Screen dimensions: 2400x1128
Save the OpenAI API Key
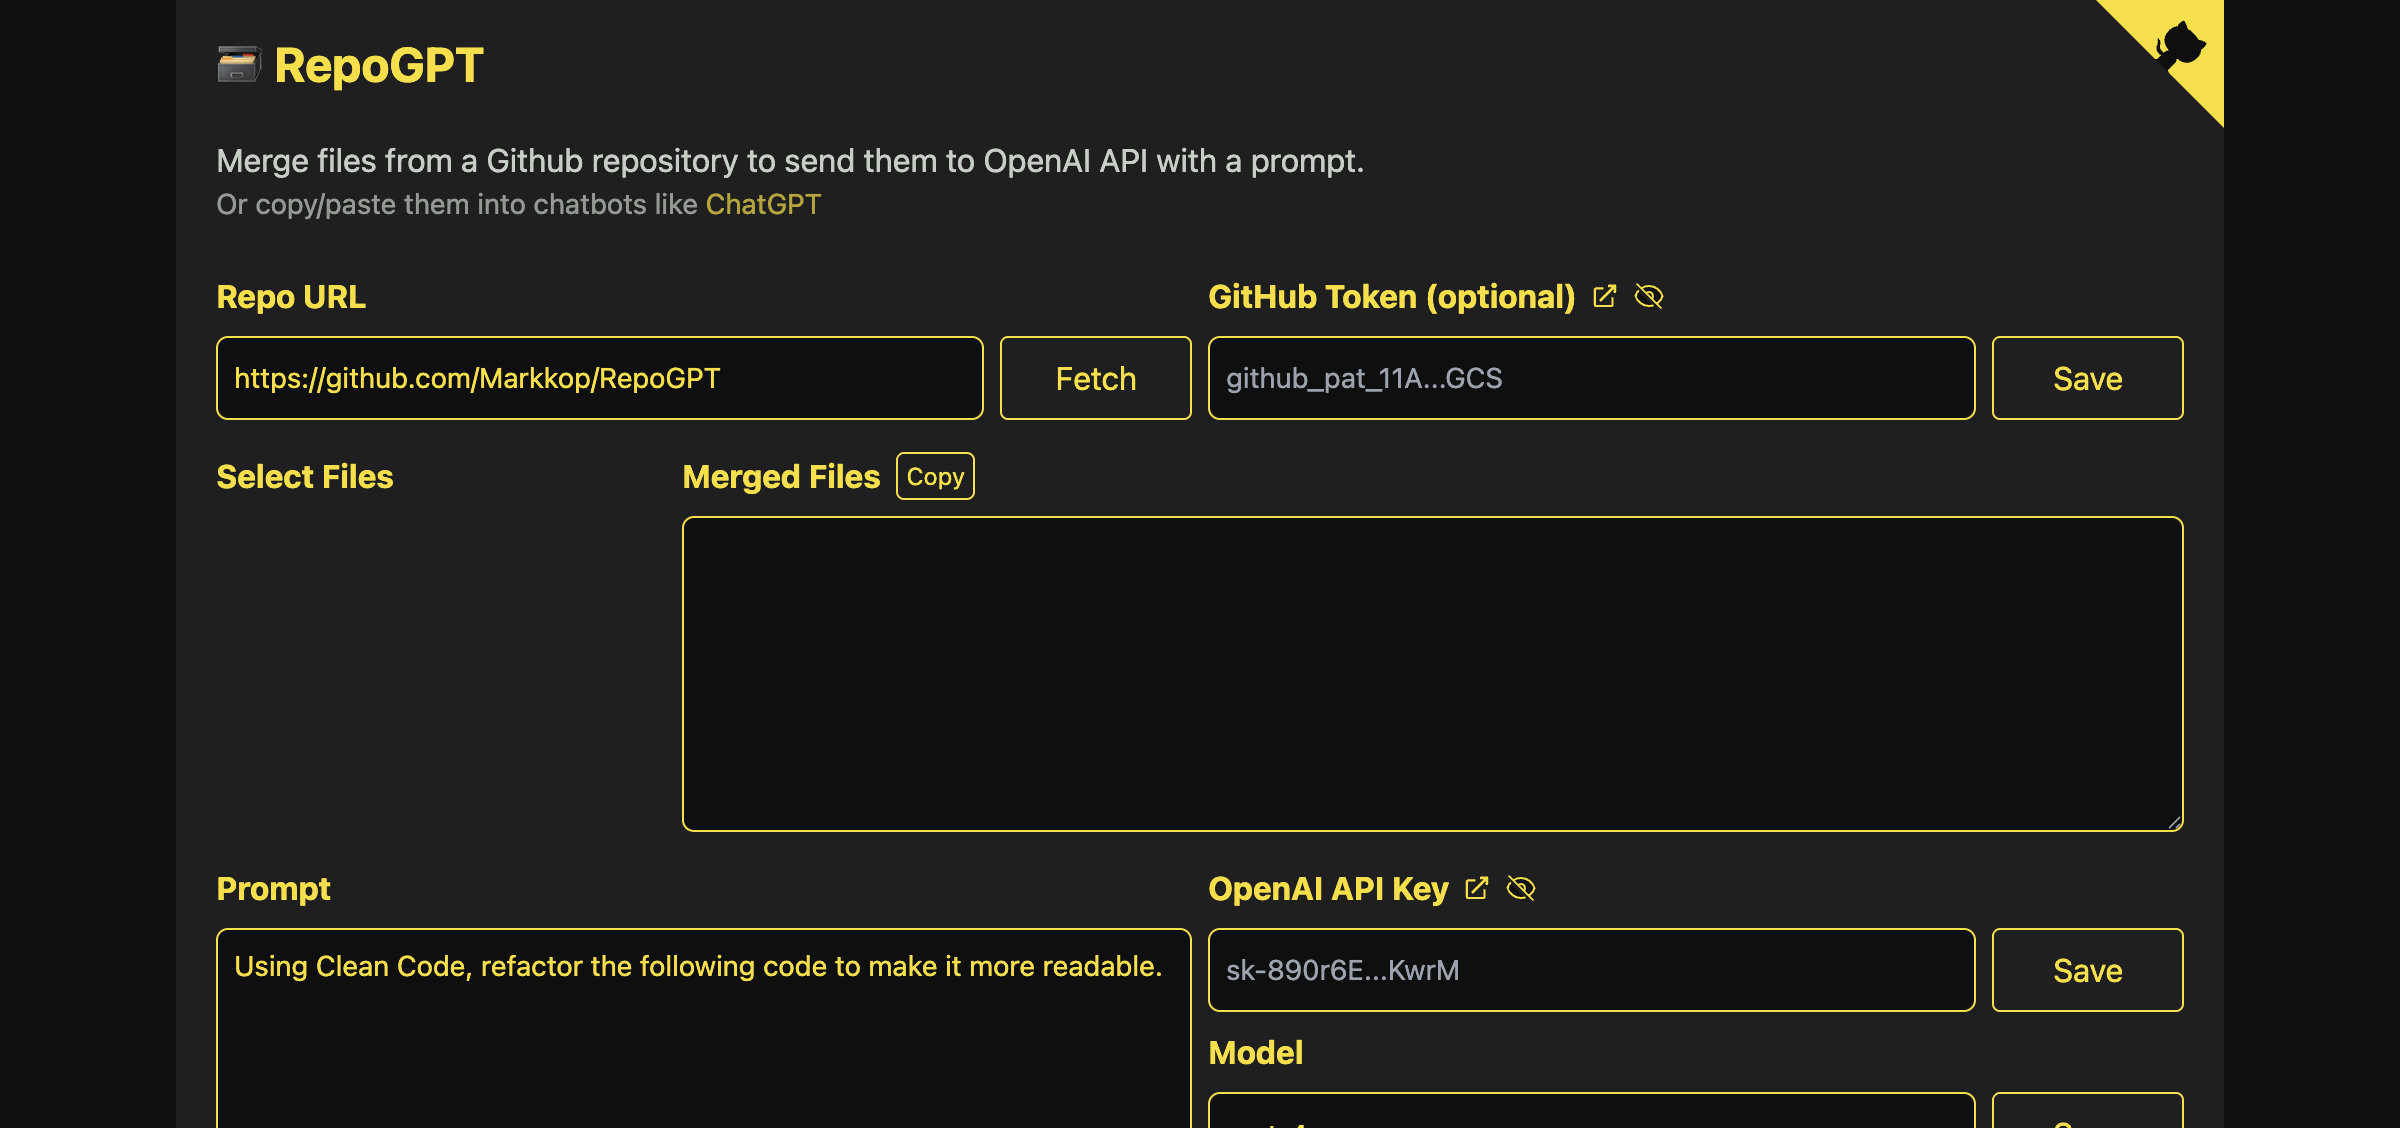pos(2087,970)
